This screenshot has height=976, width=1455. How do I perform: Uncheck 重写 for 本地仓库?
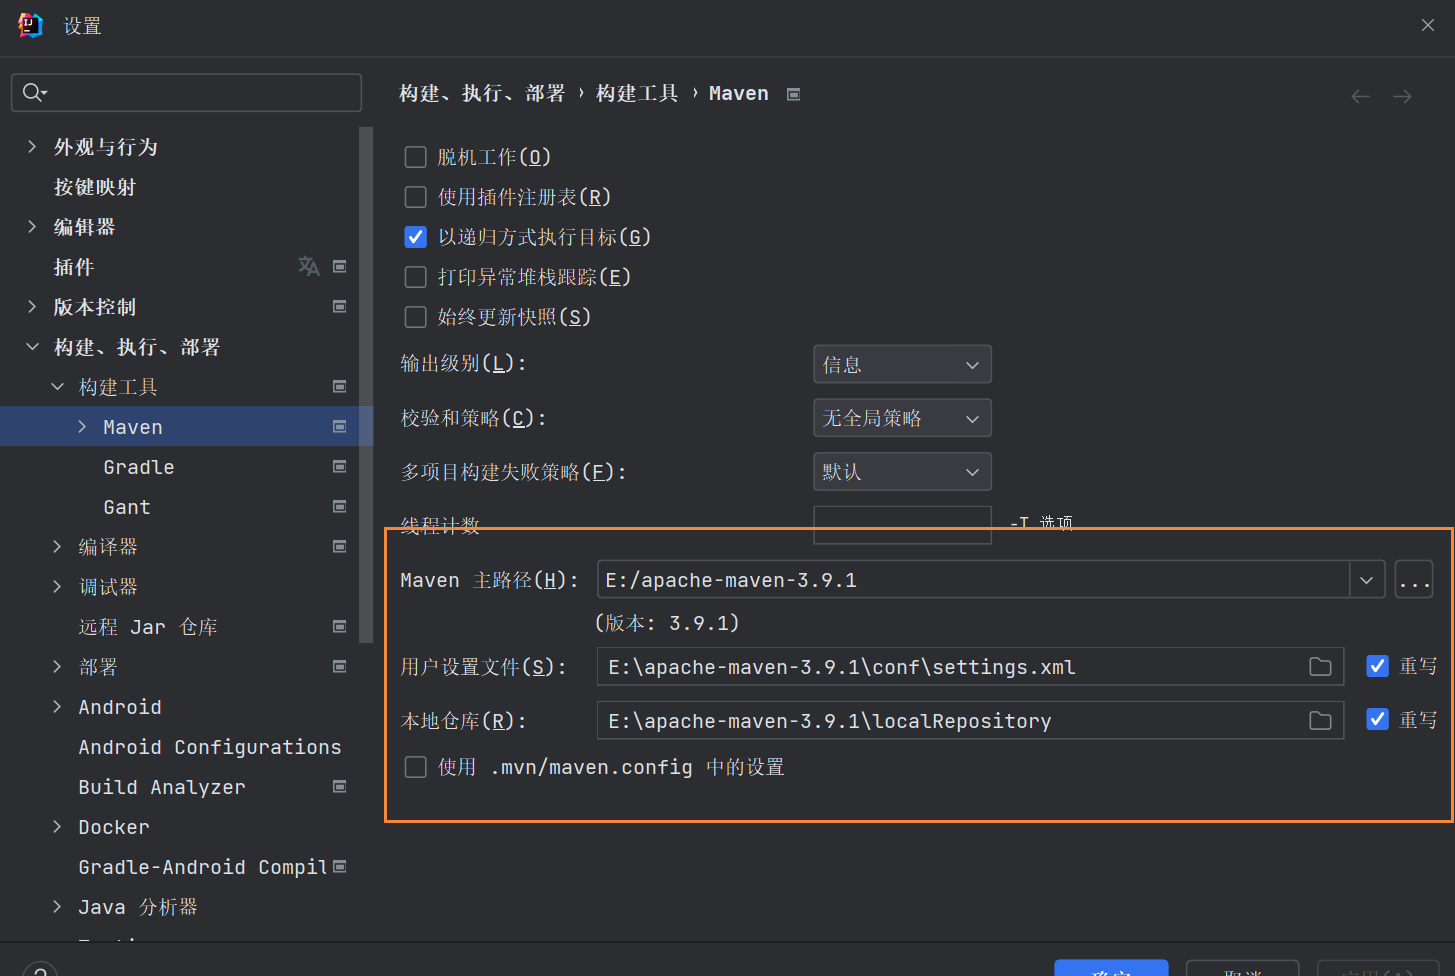tap(1377, 719)
